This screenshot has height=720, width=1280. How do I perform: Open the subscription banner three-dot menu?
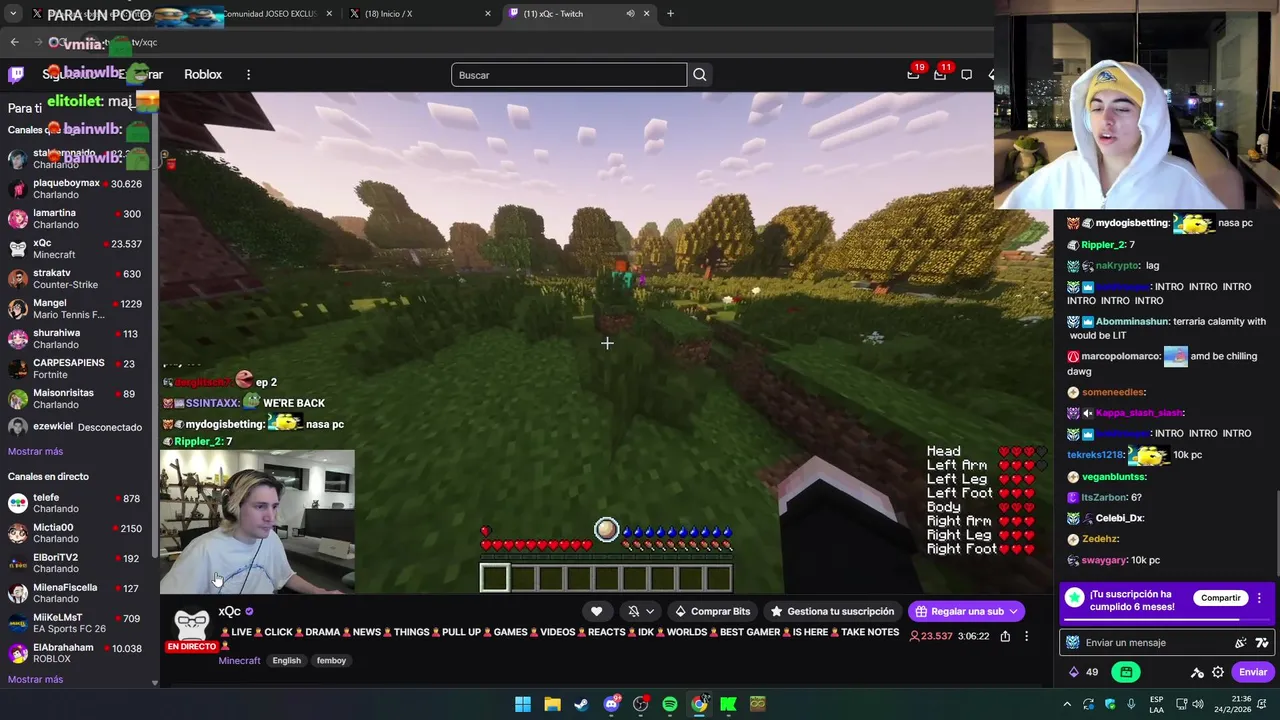[1260, 598]
